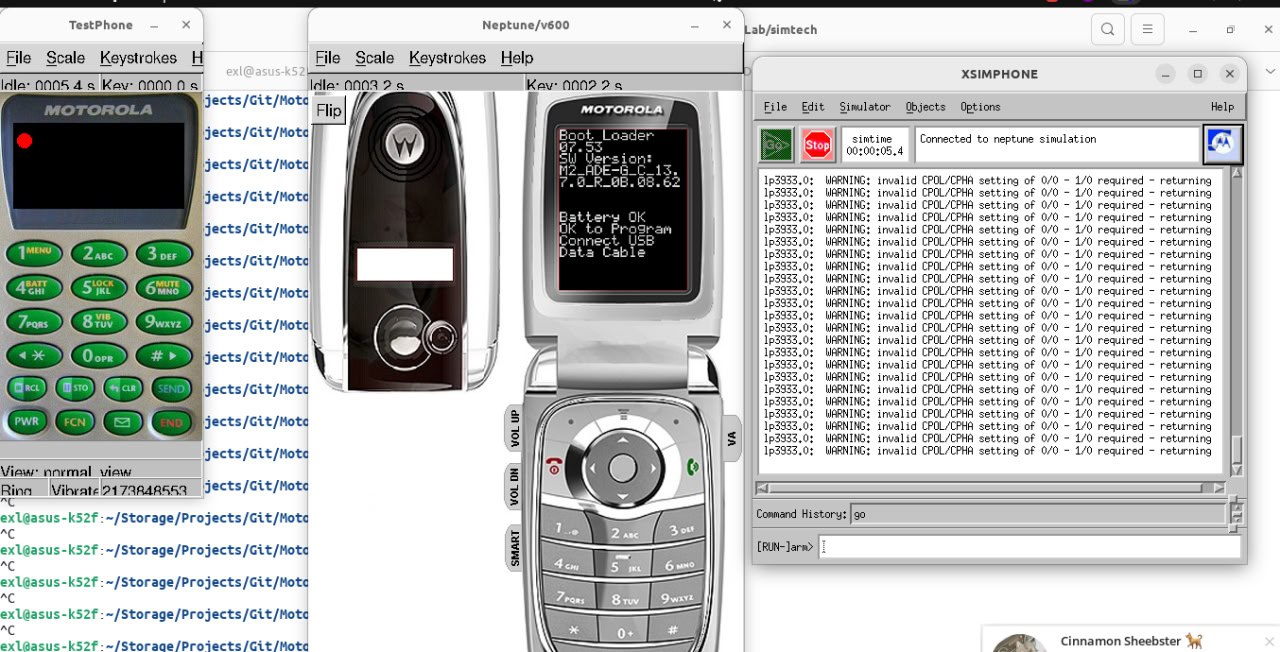This screenshot has height=652, width=1280.
Task: Click the red Stop sign button
Action: click(818, 145)
